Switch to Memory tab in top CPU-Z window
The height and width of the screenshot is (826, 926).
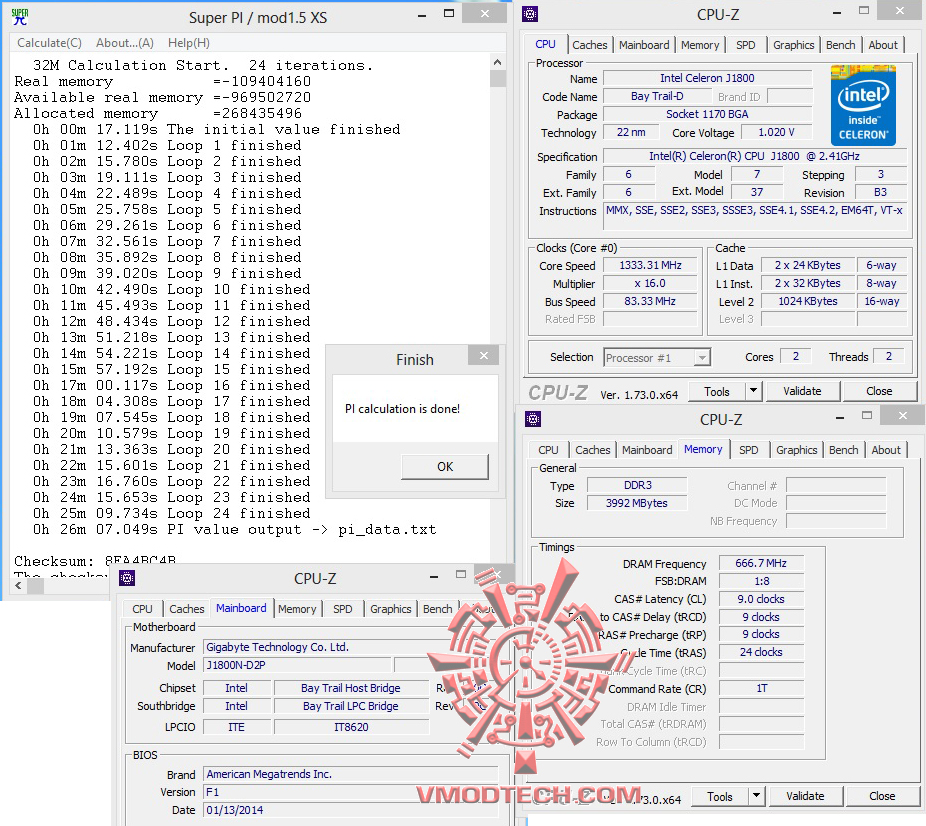coord(700,45)
